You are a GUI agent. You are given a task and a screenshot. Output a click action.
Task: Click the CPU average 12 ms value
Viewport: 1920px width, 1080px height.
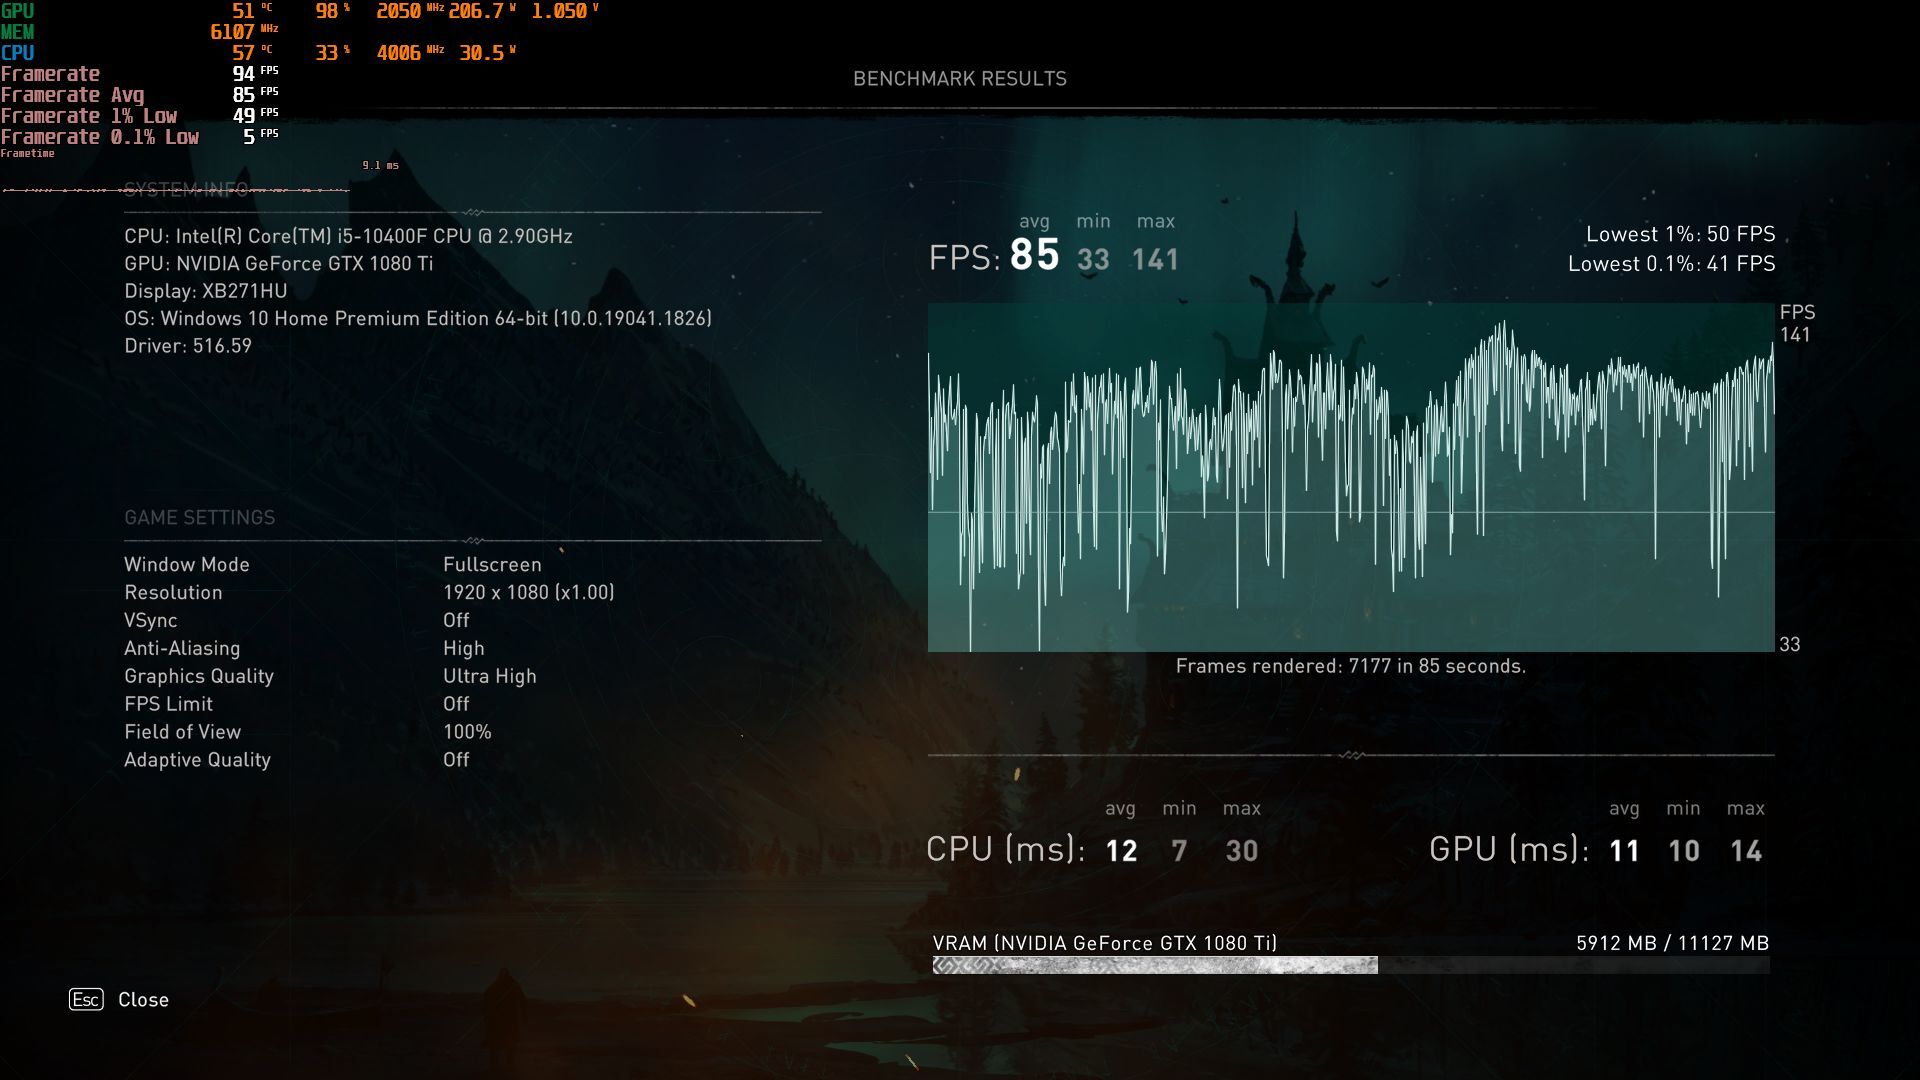click(1121, 851)
